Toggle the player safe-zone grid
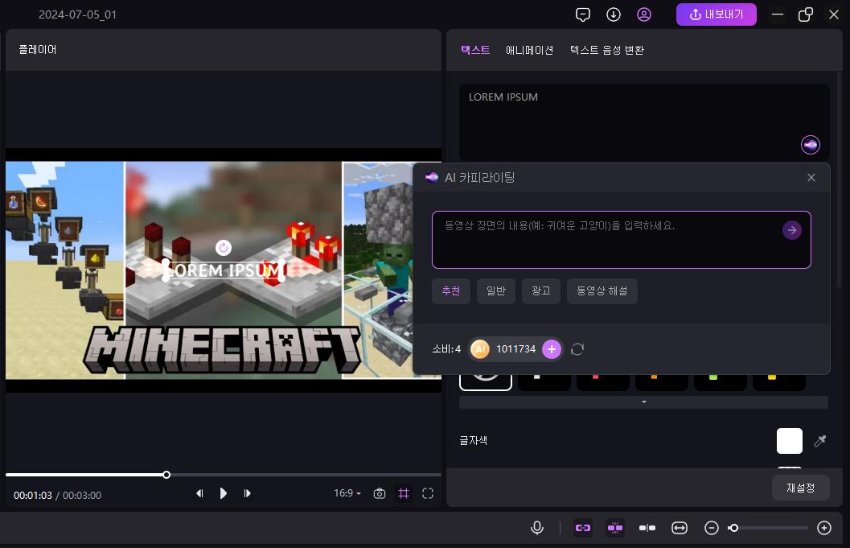 (x=404, y=493)
